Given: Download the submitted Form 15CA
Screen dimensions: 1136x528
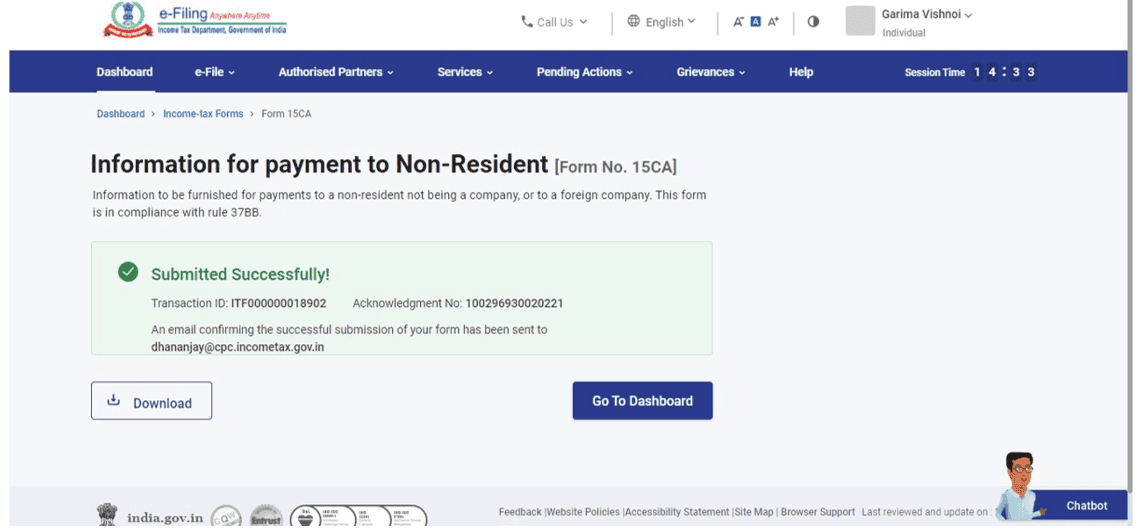Looking at the screenshot, I should pyautogui.click(x=151, y=402).
